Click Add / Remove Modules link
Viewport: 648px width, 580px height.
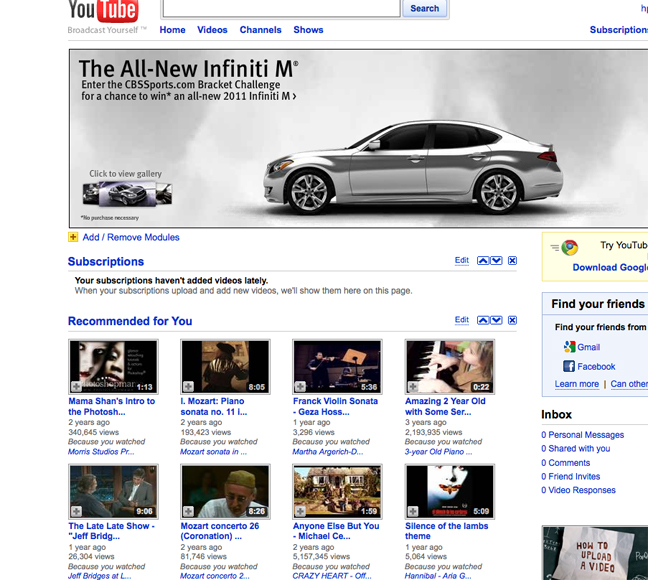click(x=131, y=237)
